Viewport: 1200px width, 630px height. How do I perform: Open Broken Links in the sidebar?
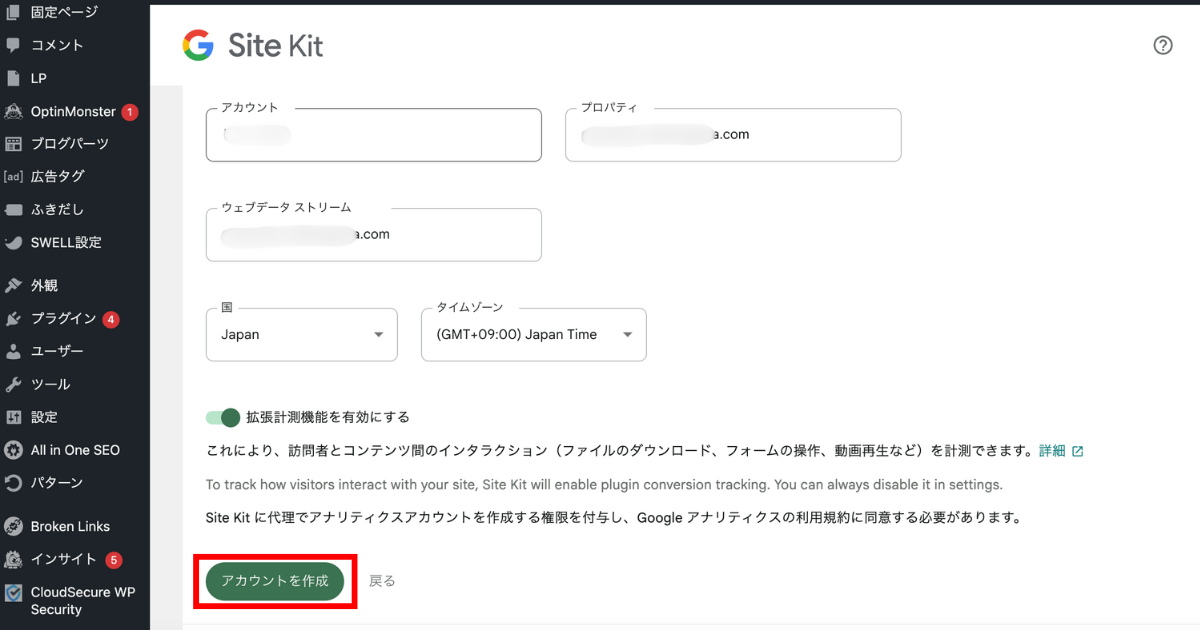70,526
